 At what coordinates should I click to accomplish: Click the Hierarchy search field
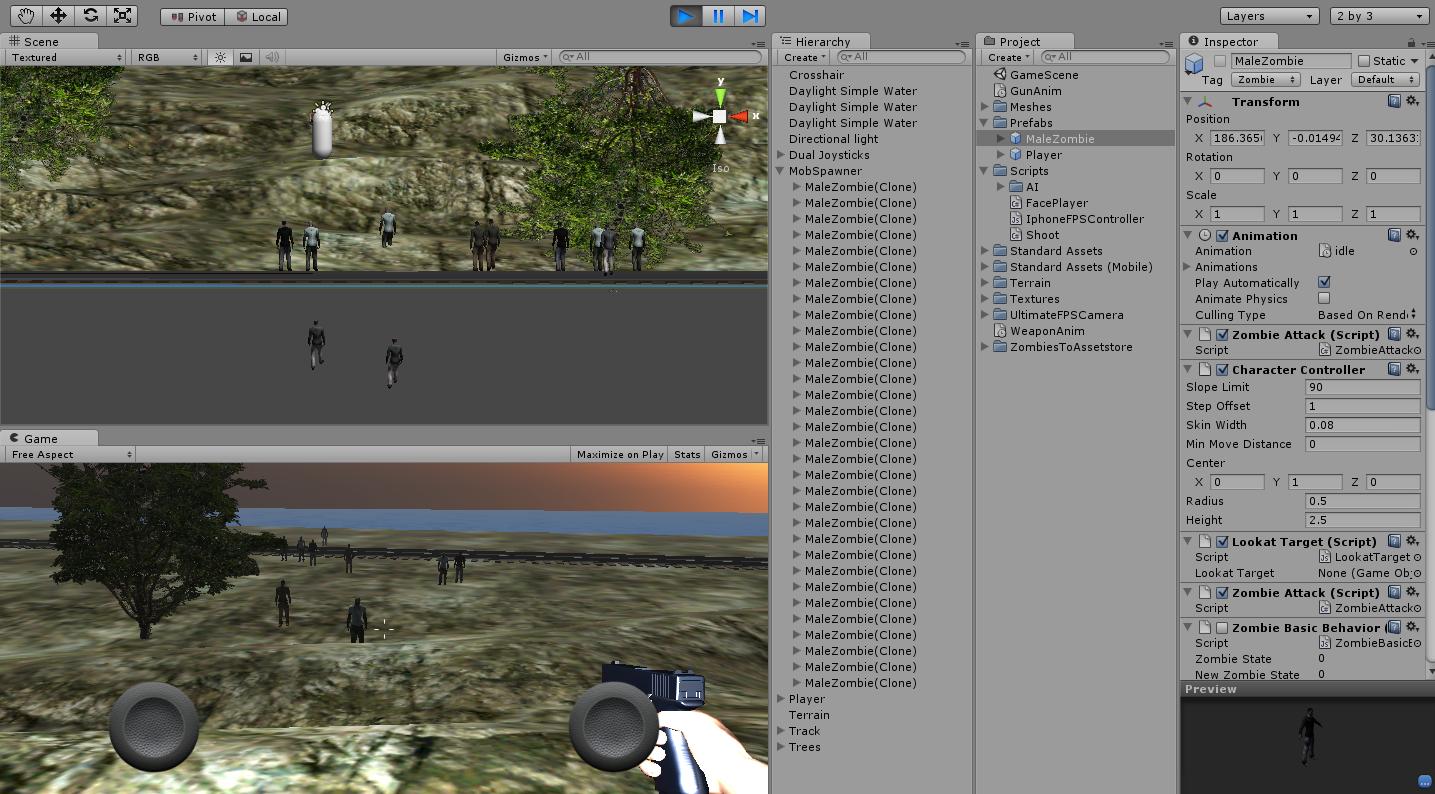pos(902,57)
